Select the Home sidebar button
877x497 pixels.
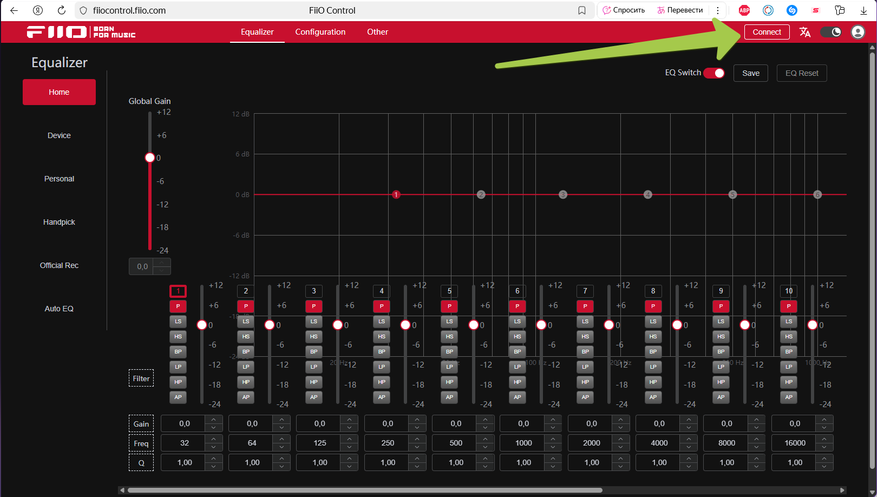pyautogui.click(x=59, y=92)
